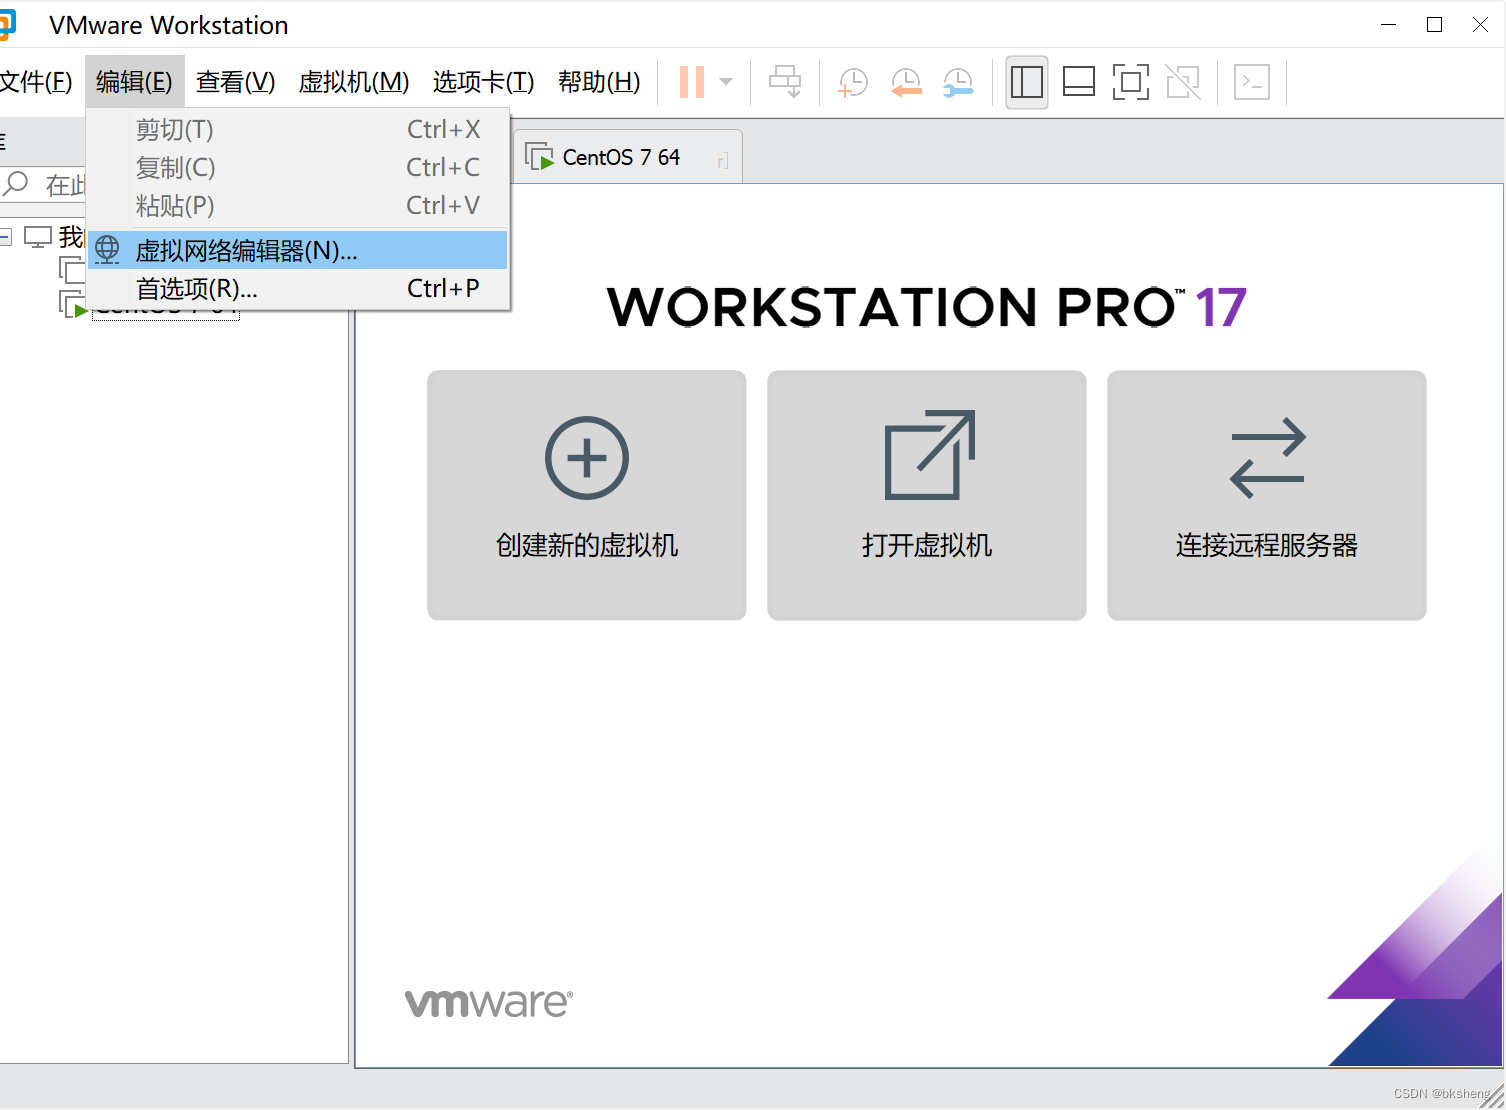Send Ctrl+Alt+Del to the virtual machine
The image size is (1506, 1110).
(785, 81)
